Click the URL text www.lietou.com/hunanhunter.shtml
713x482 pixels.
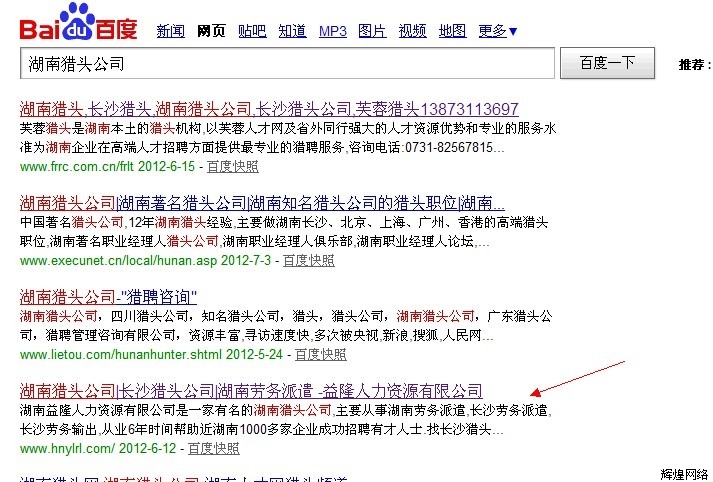[x=121, y=354]
